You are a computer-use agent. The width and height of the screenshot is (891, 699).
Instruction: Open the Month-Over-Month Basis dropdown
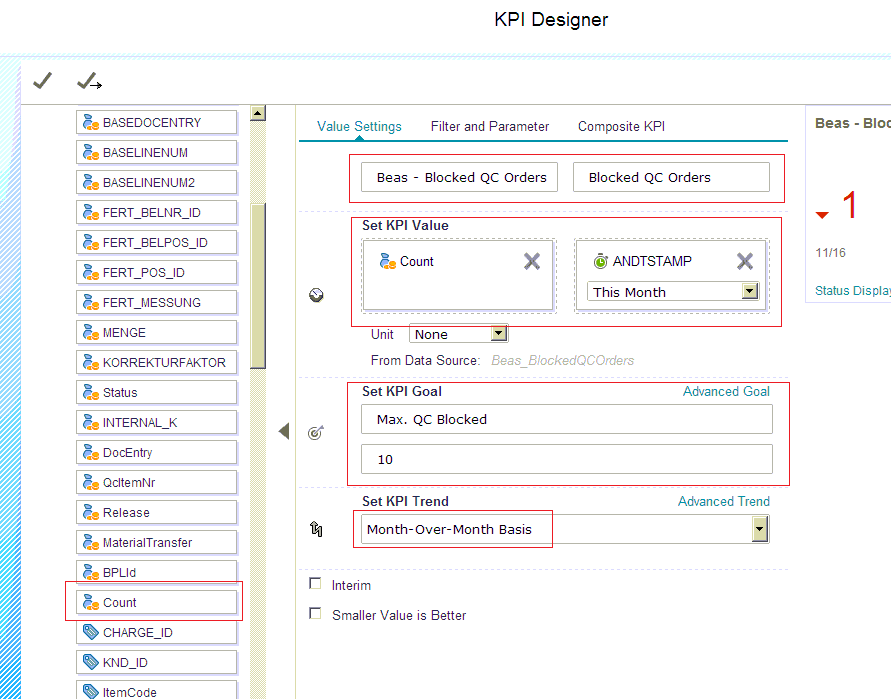tap(758, 529)
